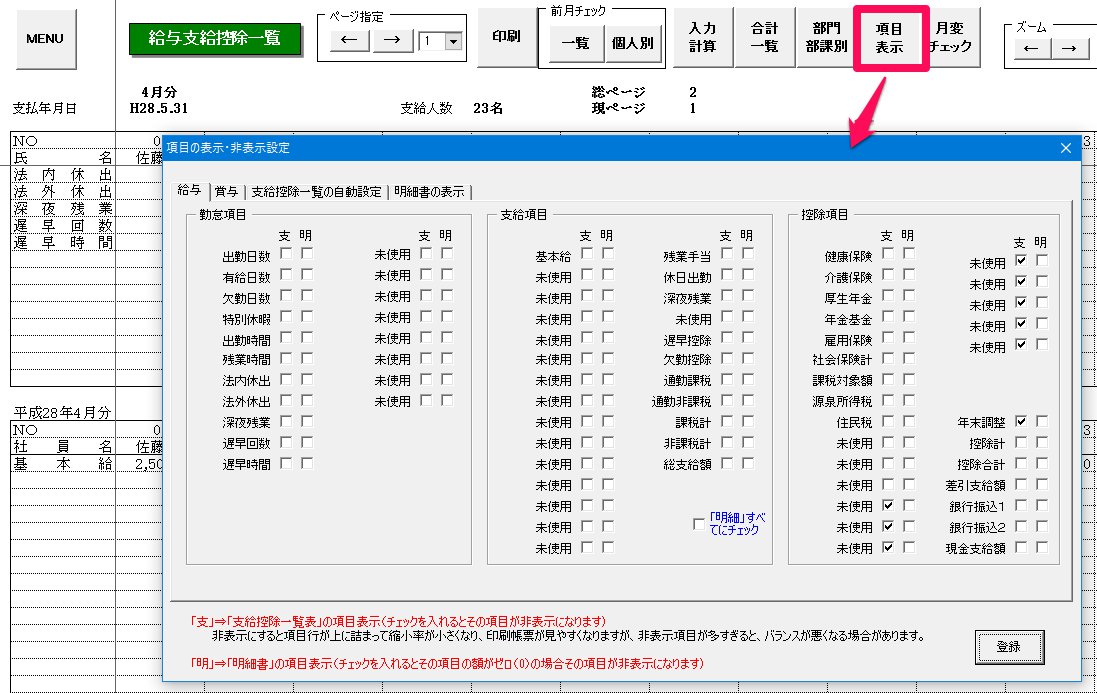This screenshot has width=1097, height=693.
Task: Go to next page with right arrow
Action: pos(393,41)
